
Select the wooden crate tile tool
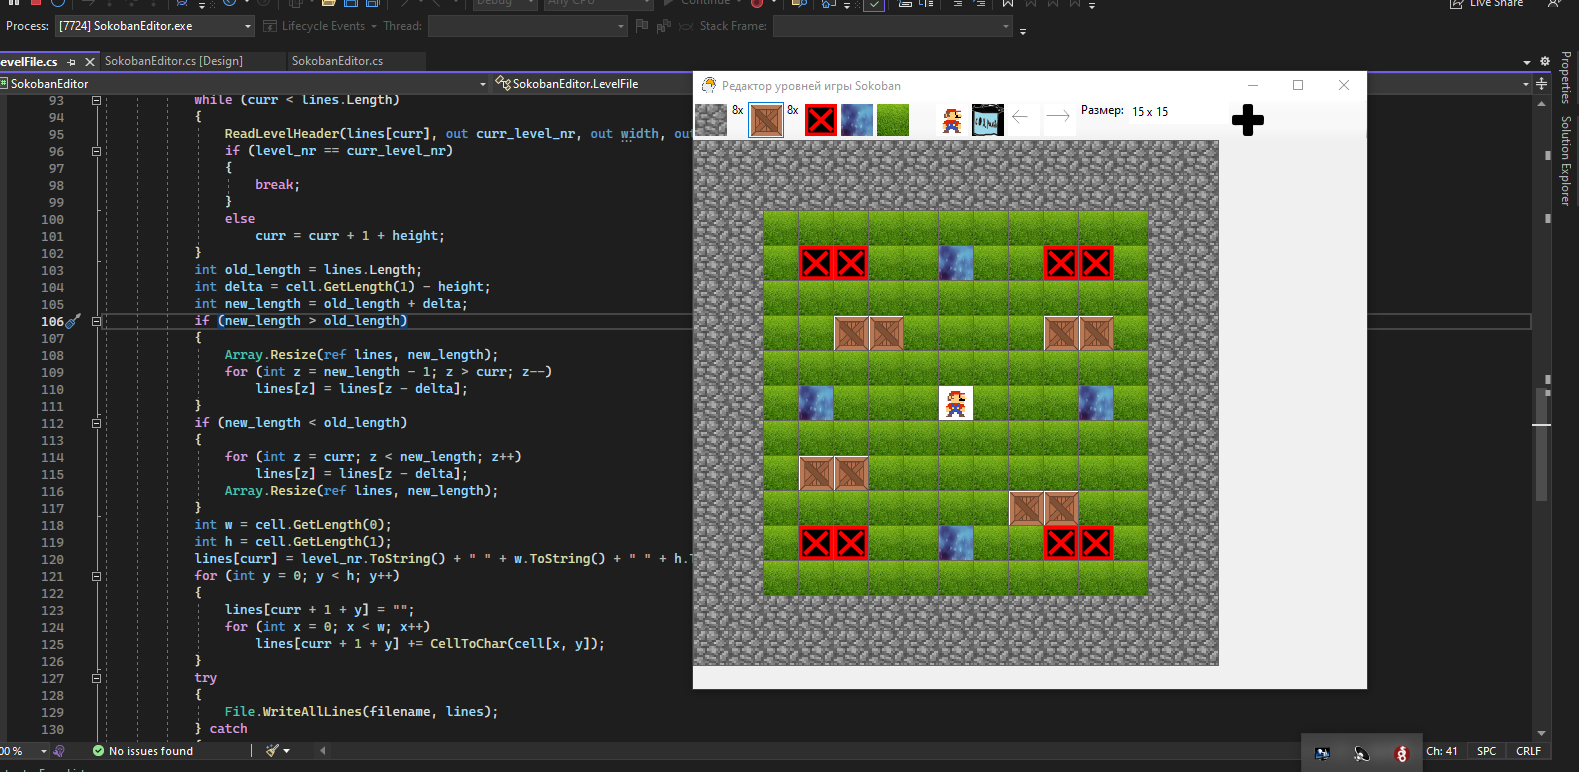766,120
